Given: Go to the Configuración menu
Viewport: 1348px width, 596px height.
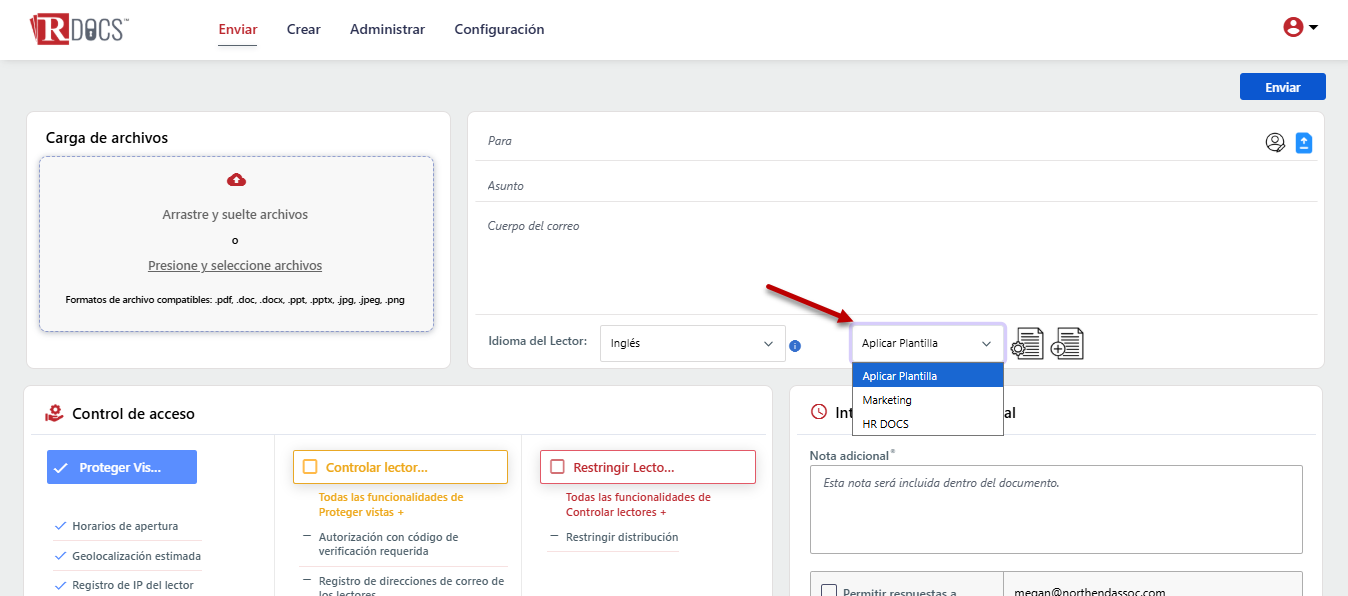Looking at the screenshot, I should click(499, 30).
